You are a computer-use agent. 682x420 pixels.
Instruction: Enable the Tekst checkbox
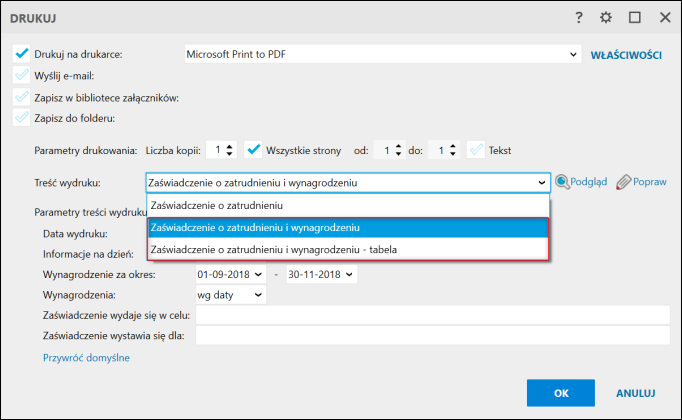click(x=476, y=150)
